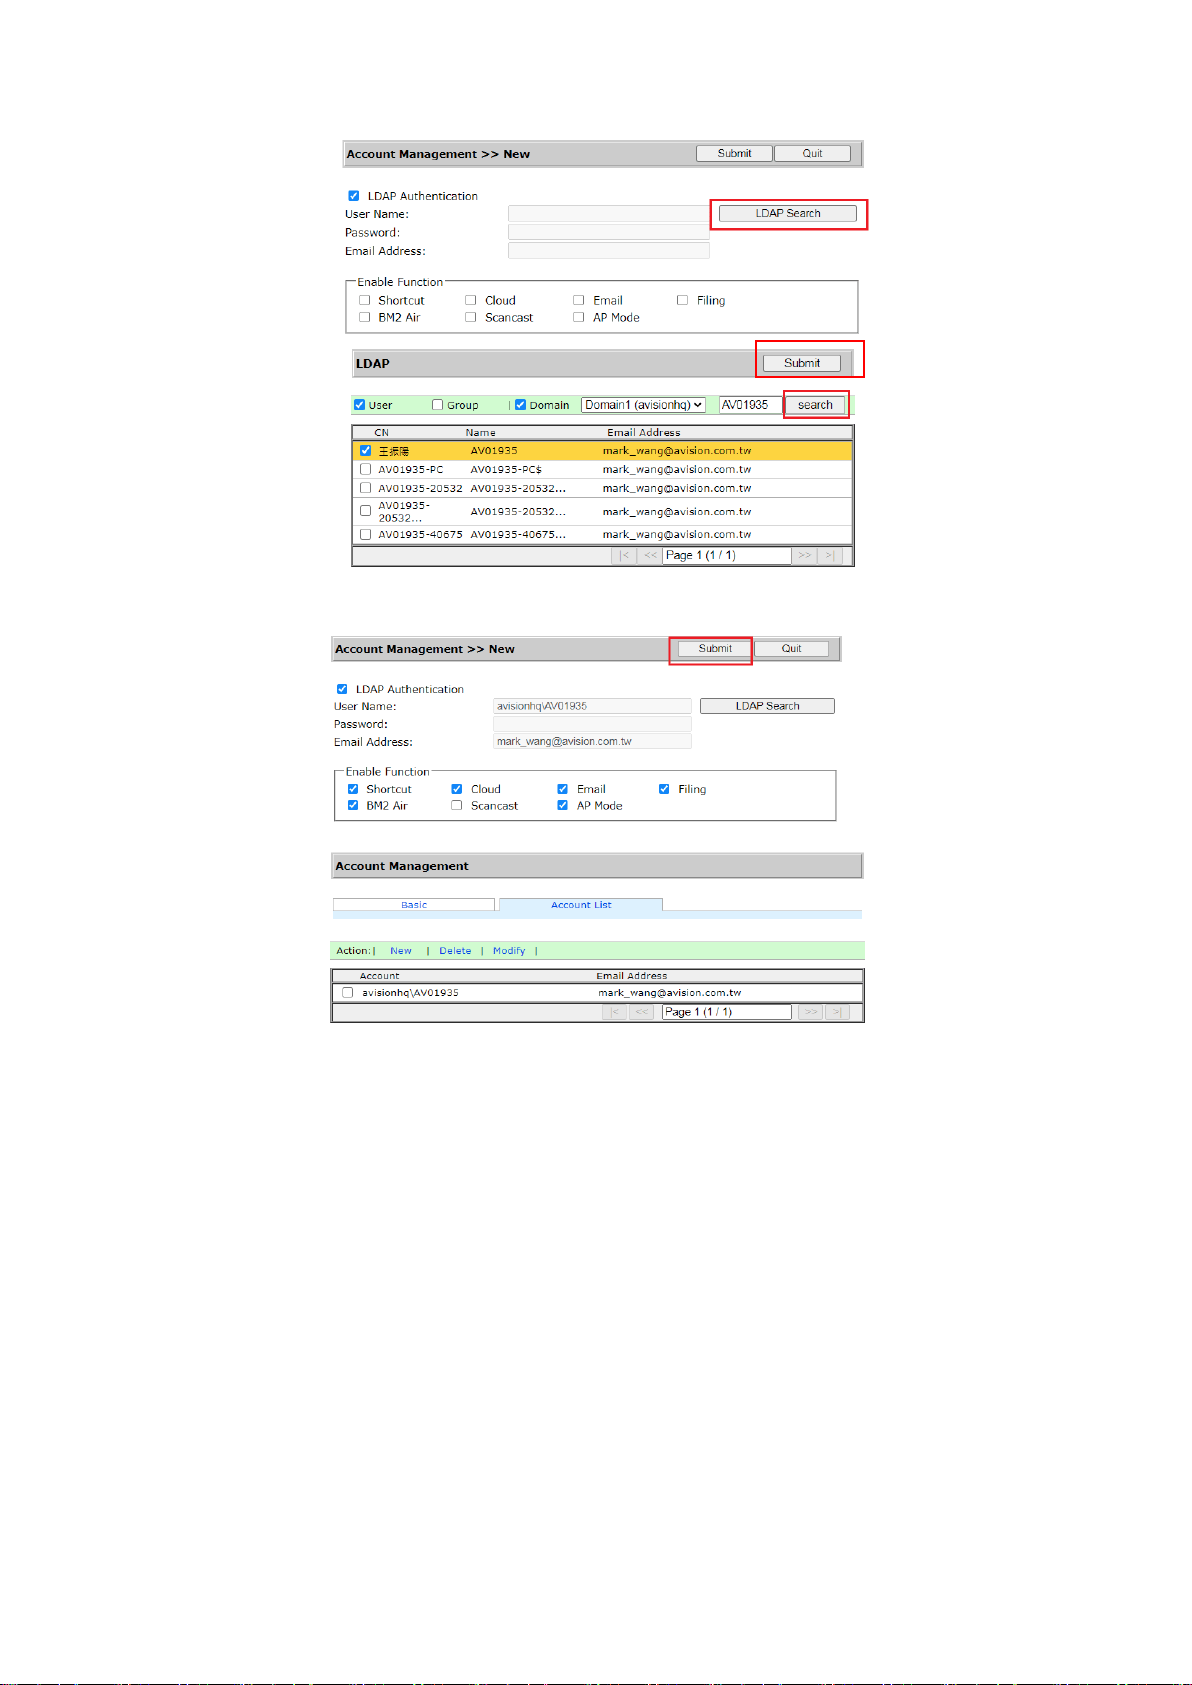This screenshot has width=1192, height=1685.
Task: Click the AV01935 LDAP search text field
Action: point(750,405)
